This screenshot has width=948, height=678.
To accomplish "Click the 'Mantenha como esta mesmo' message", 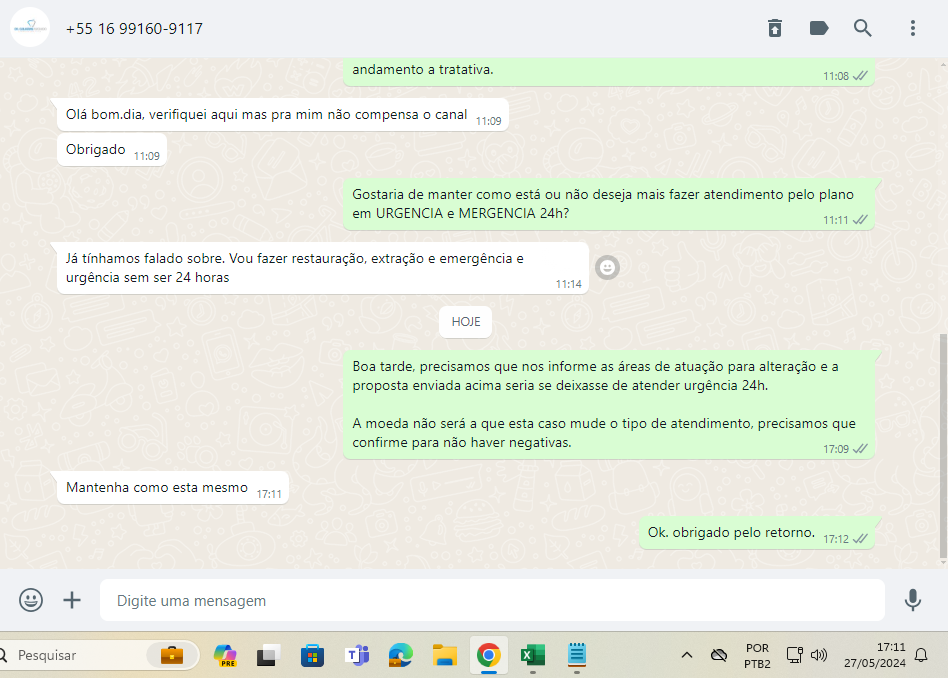I will click(x=157, y=488).
